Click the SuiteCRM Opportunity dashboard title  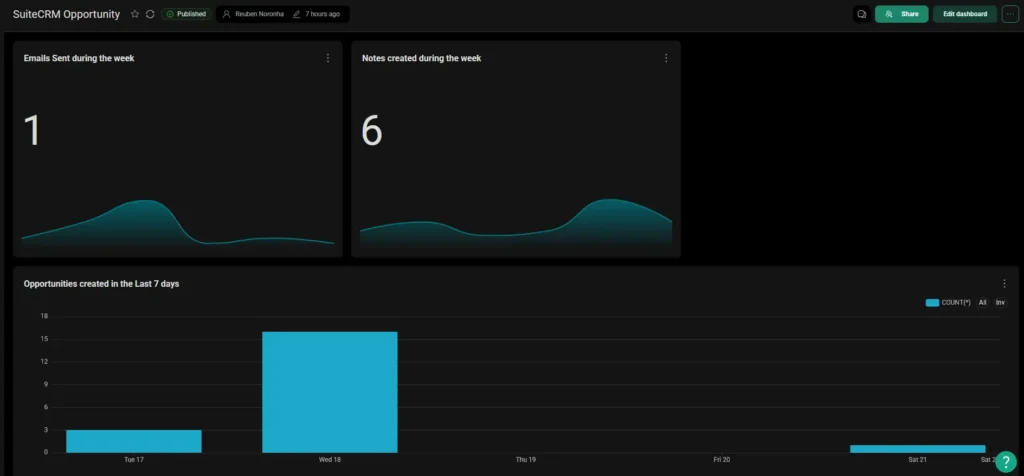pos(66,14)
